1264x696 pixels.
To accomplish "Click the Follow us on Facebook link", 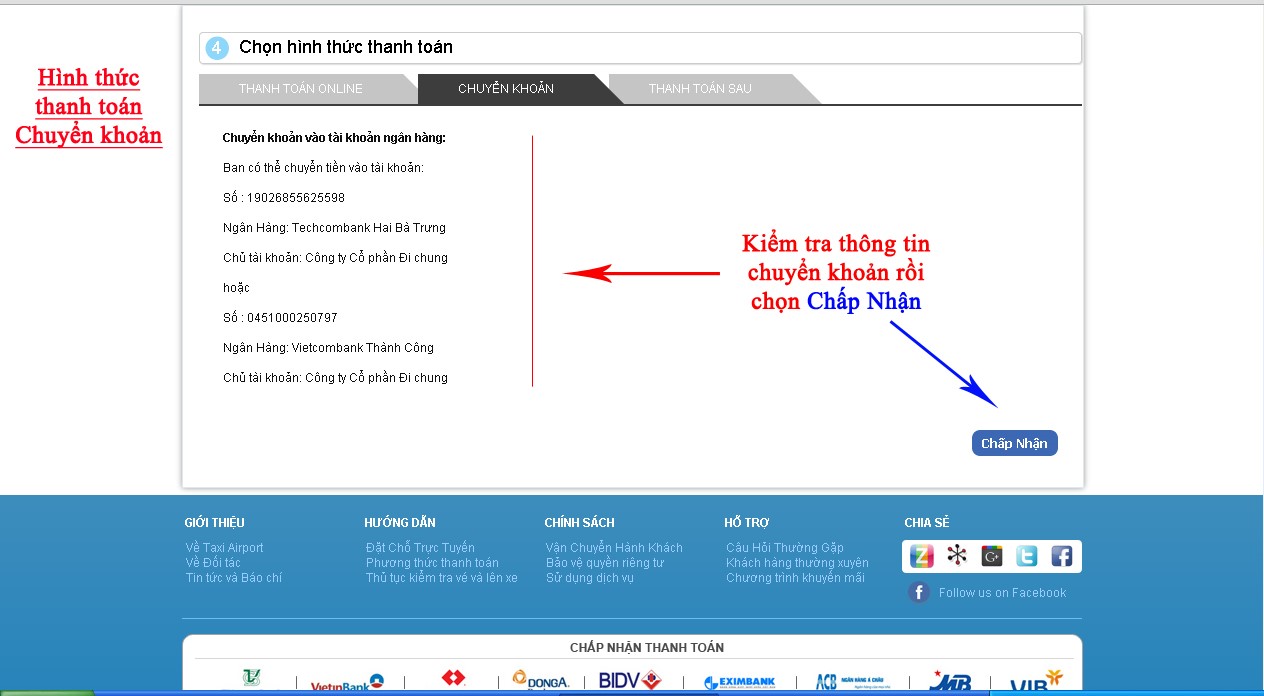I will pos(1002,593).
